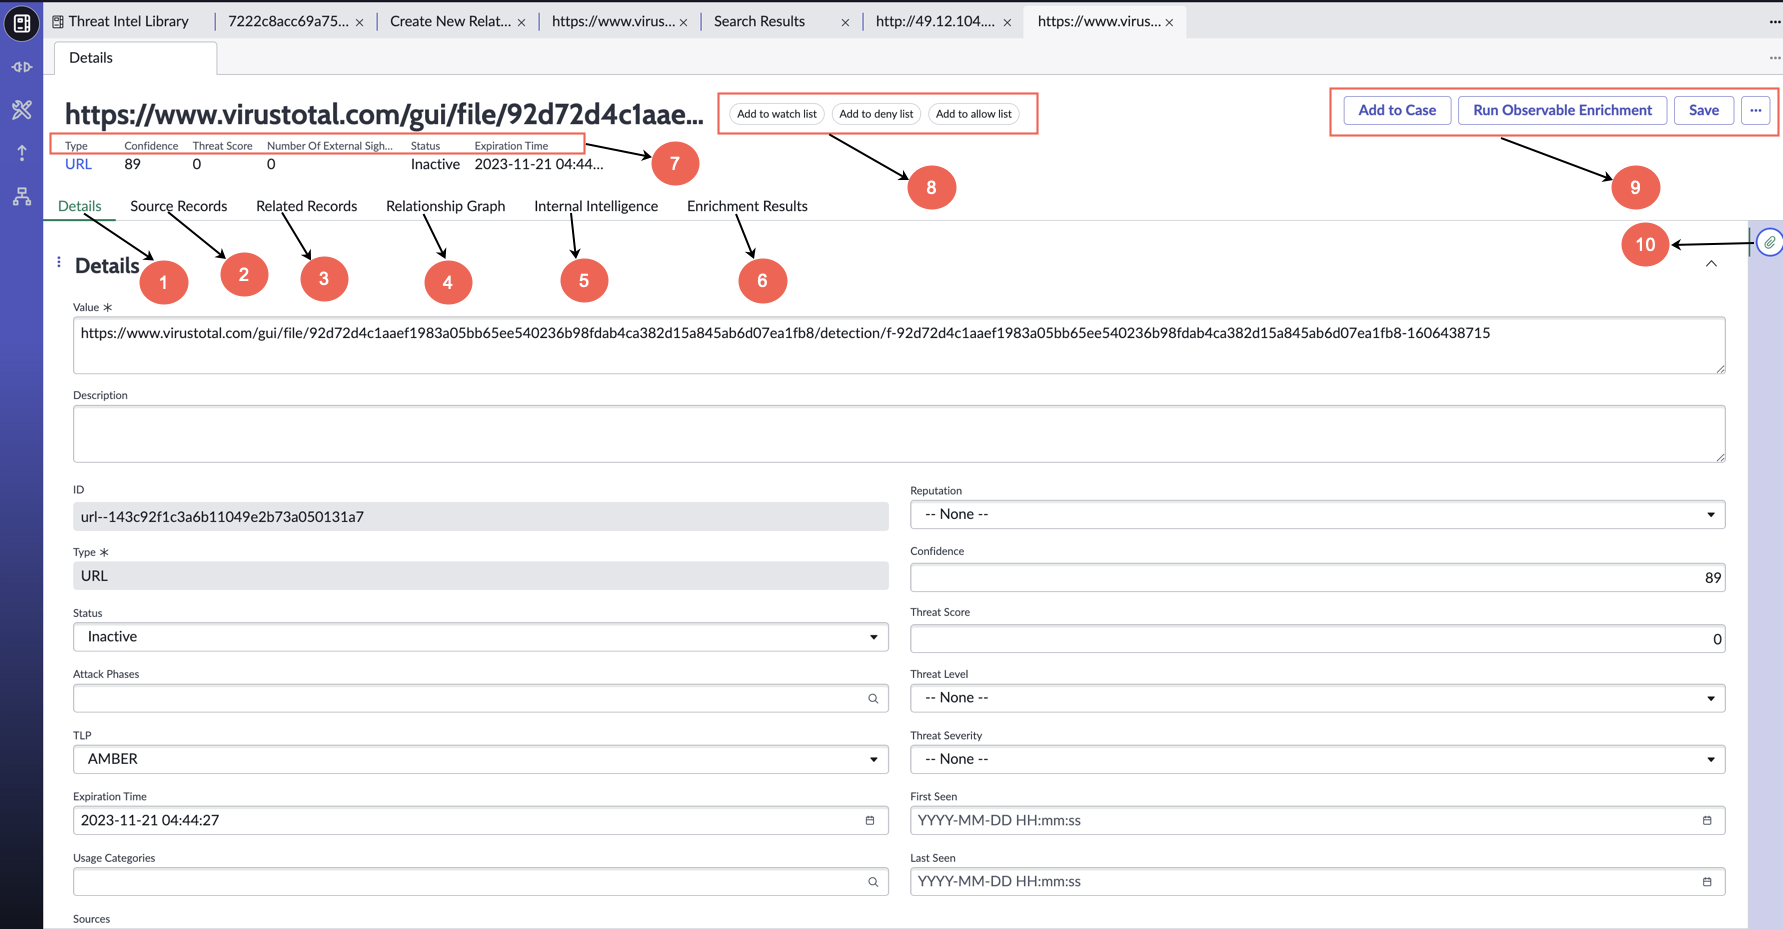Open the Last Seen calendar picker

[x=1707, y=882]
